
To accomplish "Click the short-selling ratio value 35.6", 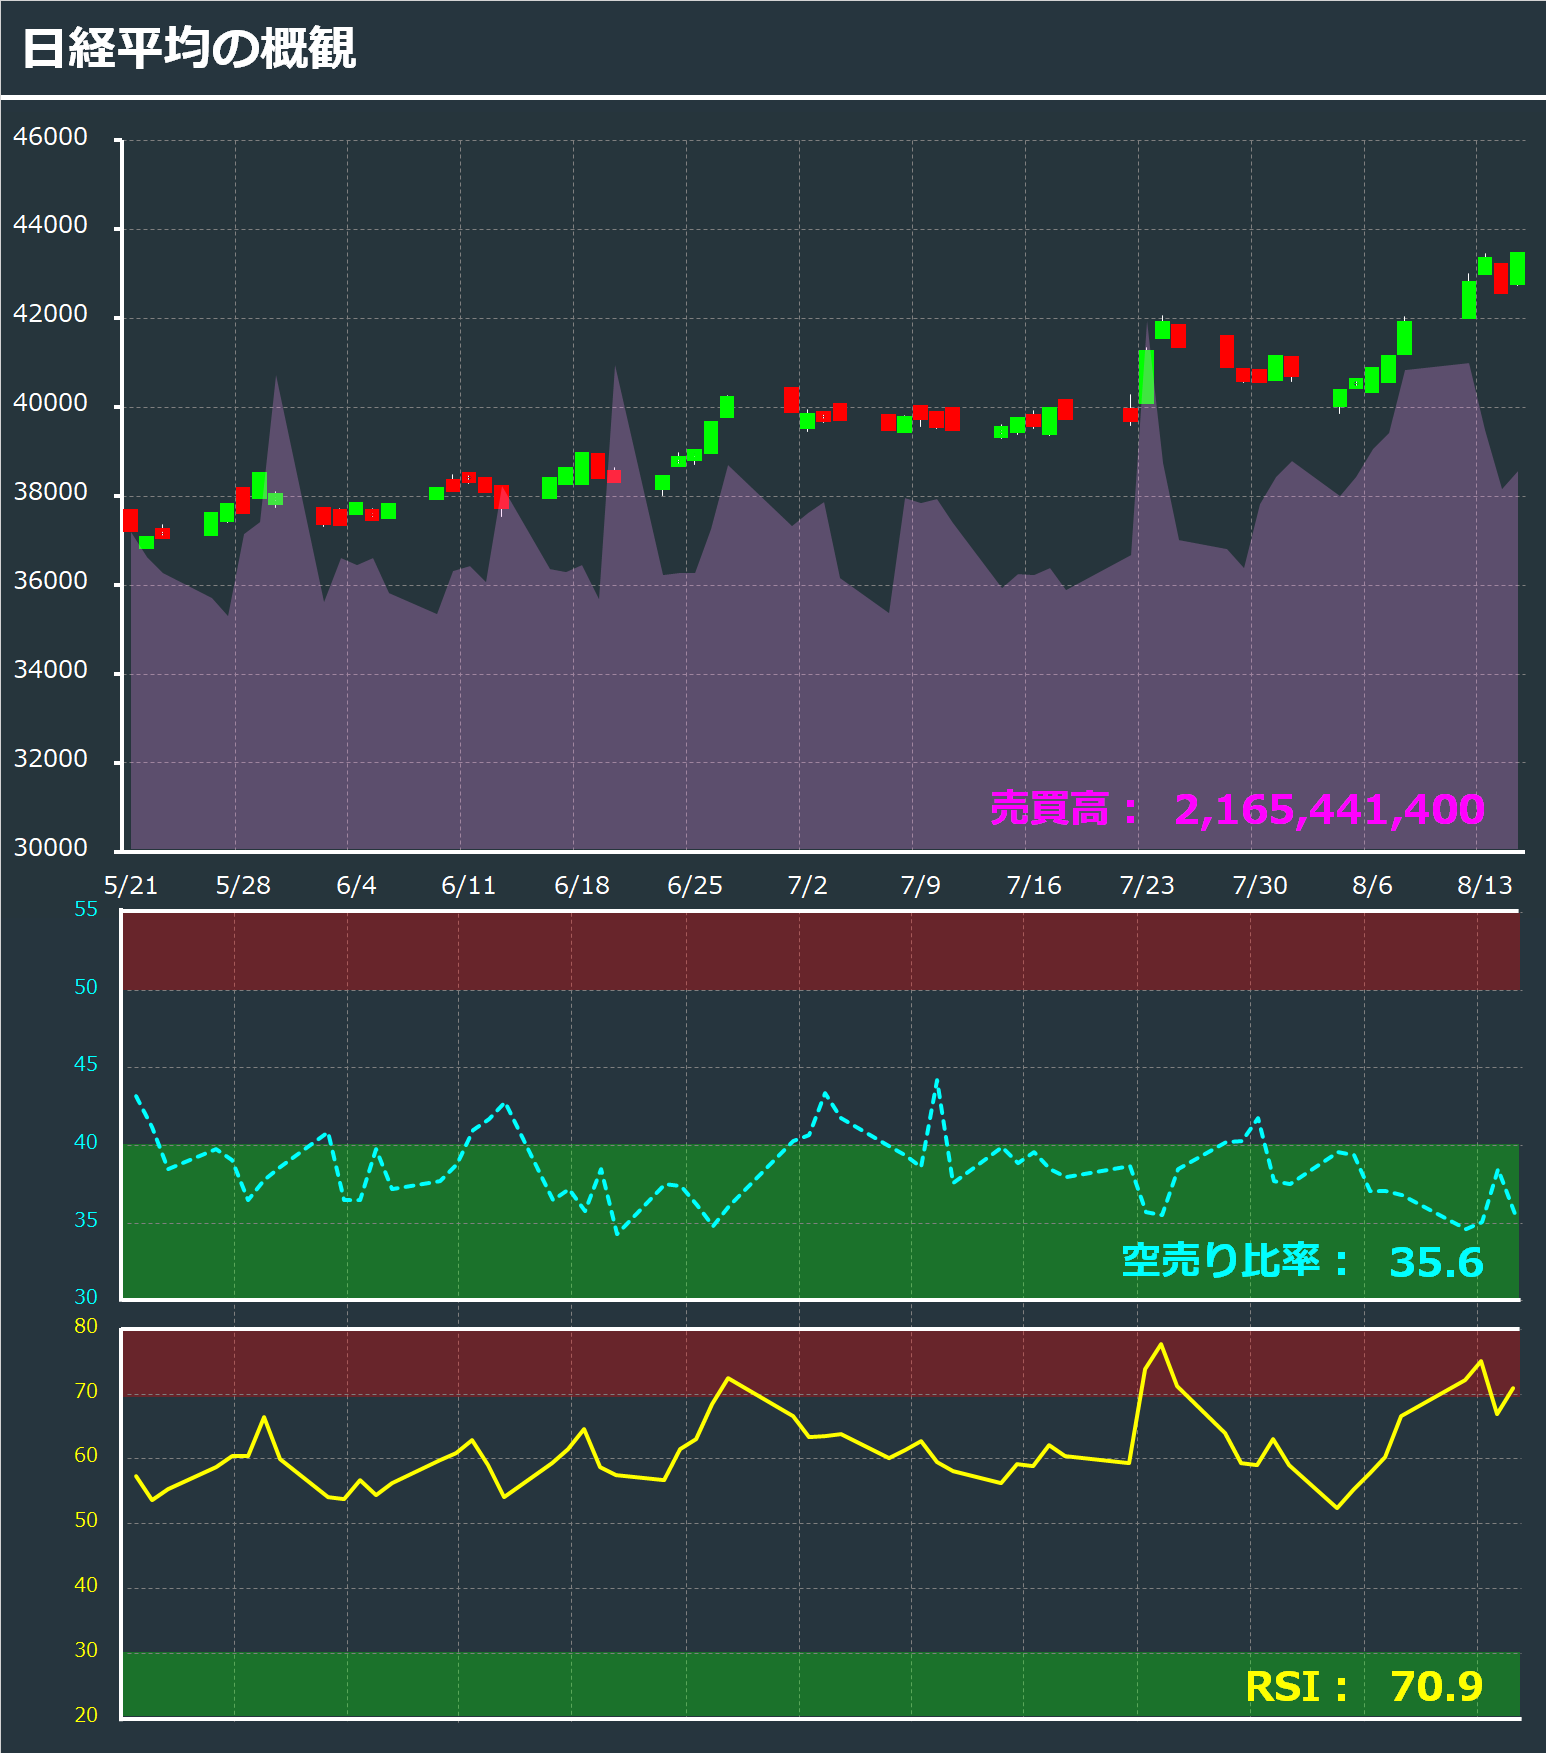I will coord(1436,1262).
